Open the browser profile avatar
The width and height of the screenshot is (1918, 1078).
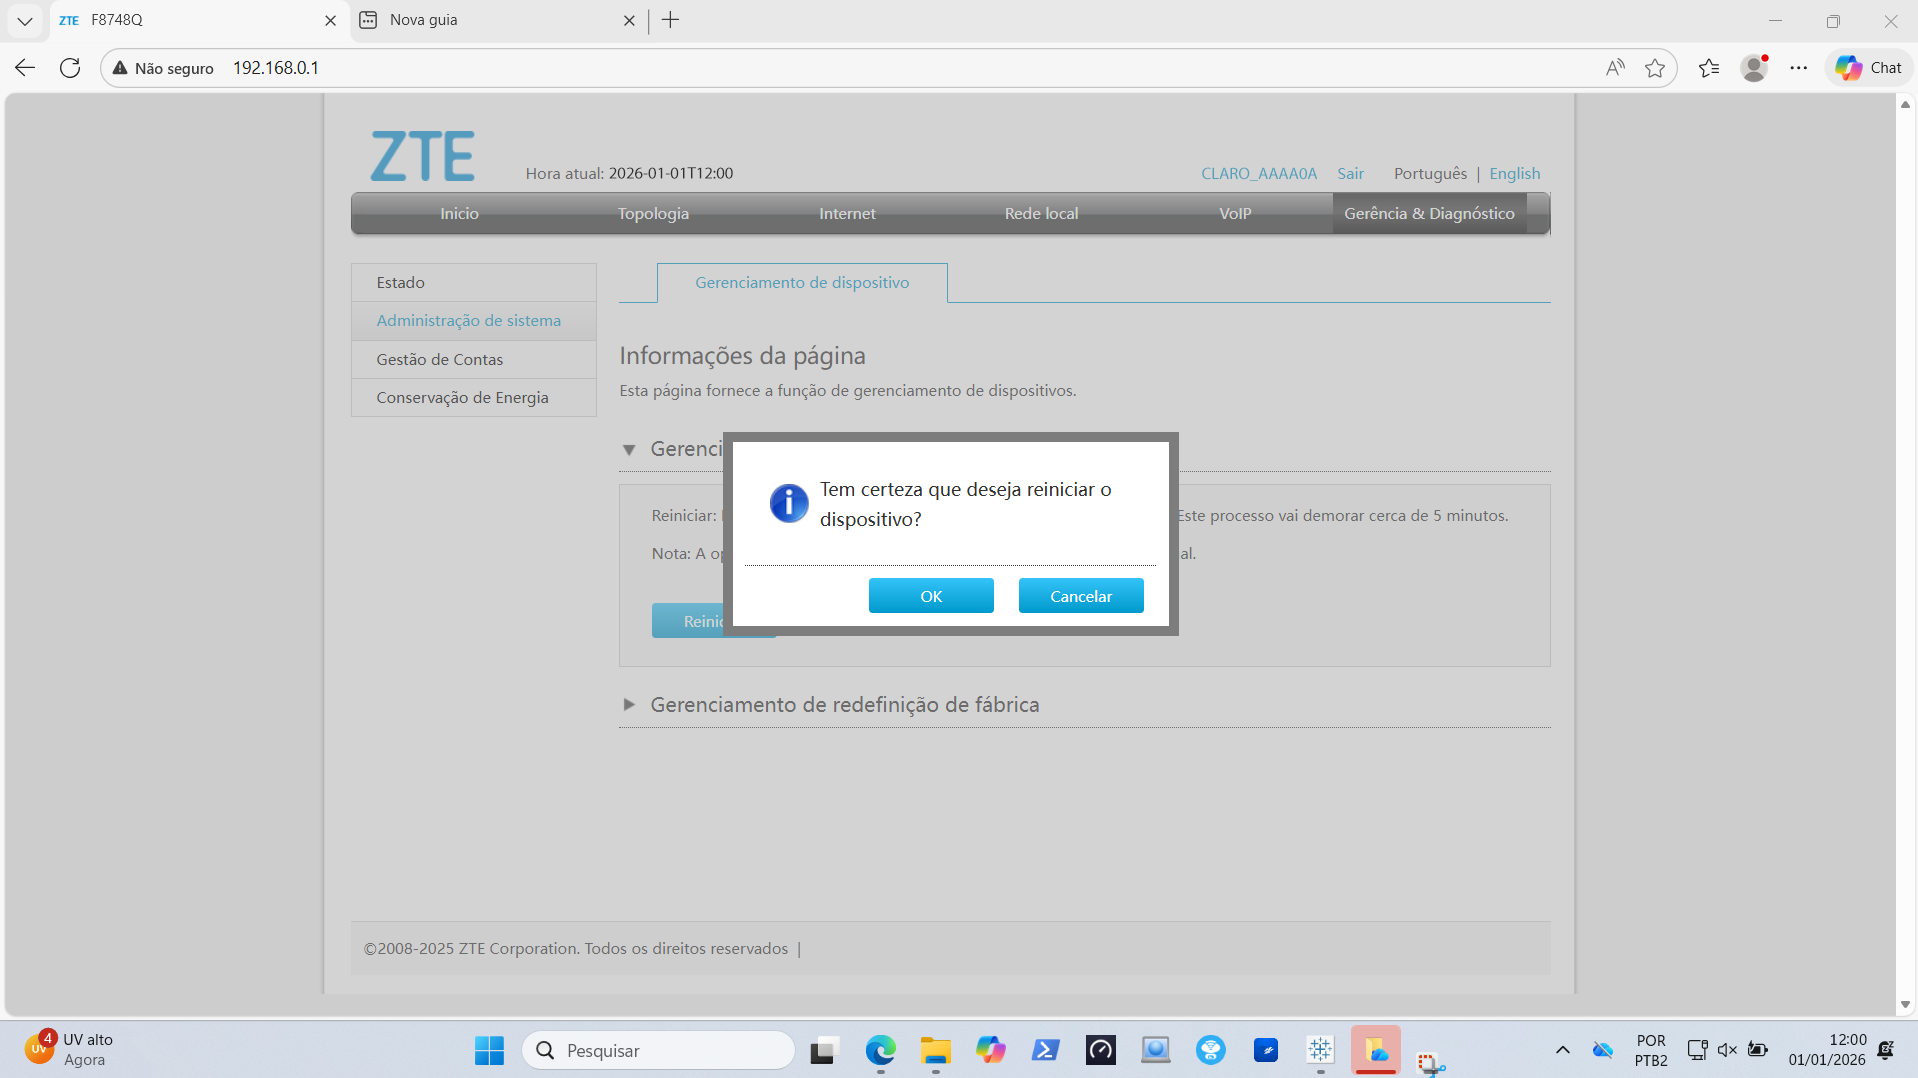(1755, 67)
